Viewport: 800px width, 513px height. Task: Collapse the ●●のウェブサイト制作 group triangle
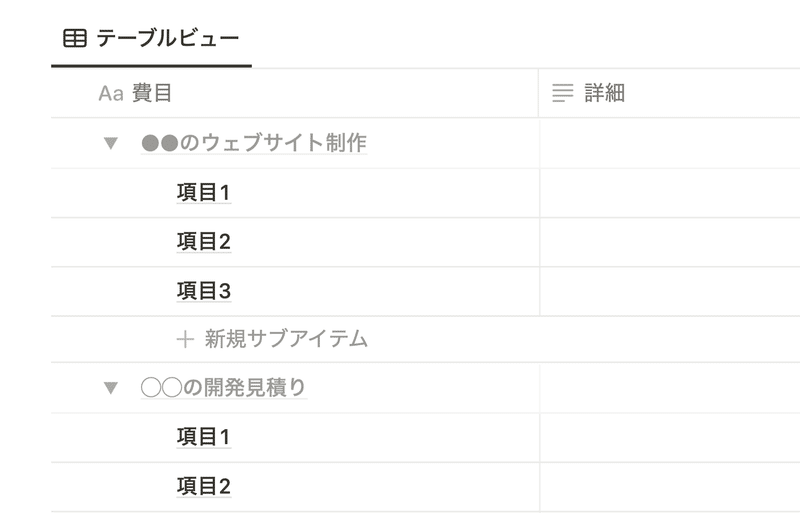(111, 143)
